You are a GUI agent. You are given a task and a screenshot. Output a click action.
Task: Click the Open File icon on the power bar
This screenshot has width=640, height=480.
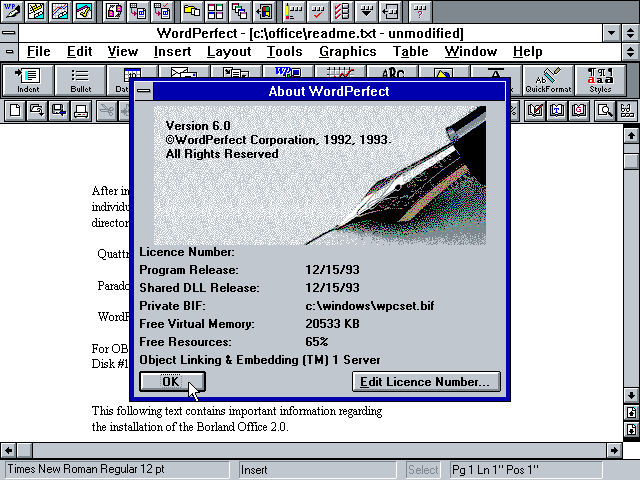(x=37, y=111)
